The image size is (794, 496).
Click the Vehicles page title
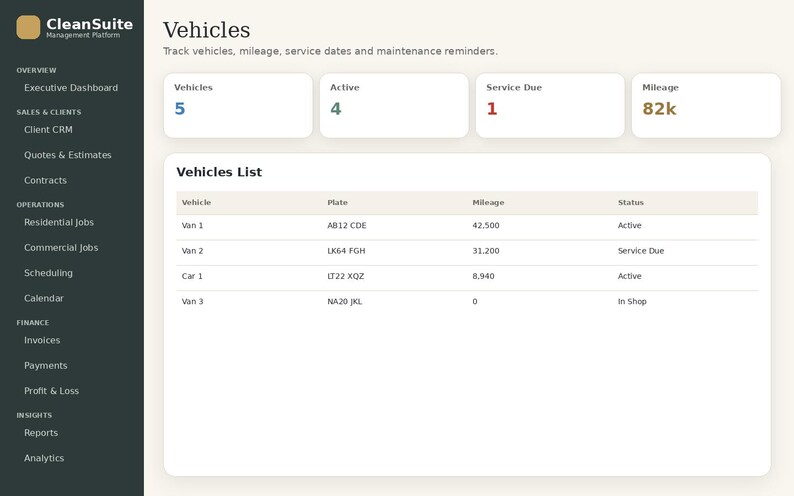pos(207,30)
